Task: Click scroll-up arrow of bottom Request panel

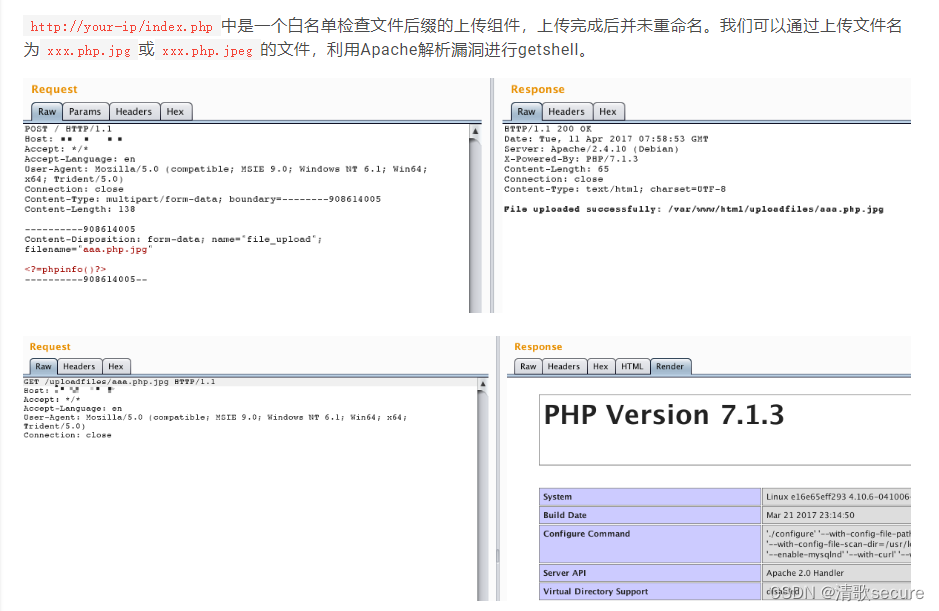Action: [x=483, y=384]
